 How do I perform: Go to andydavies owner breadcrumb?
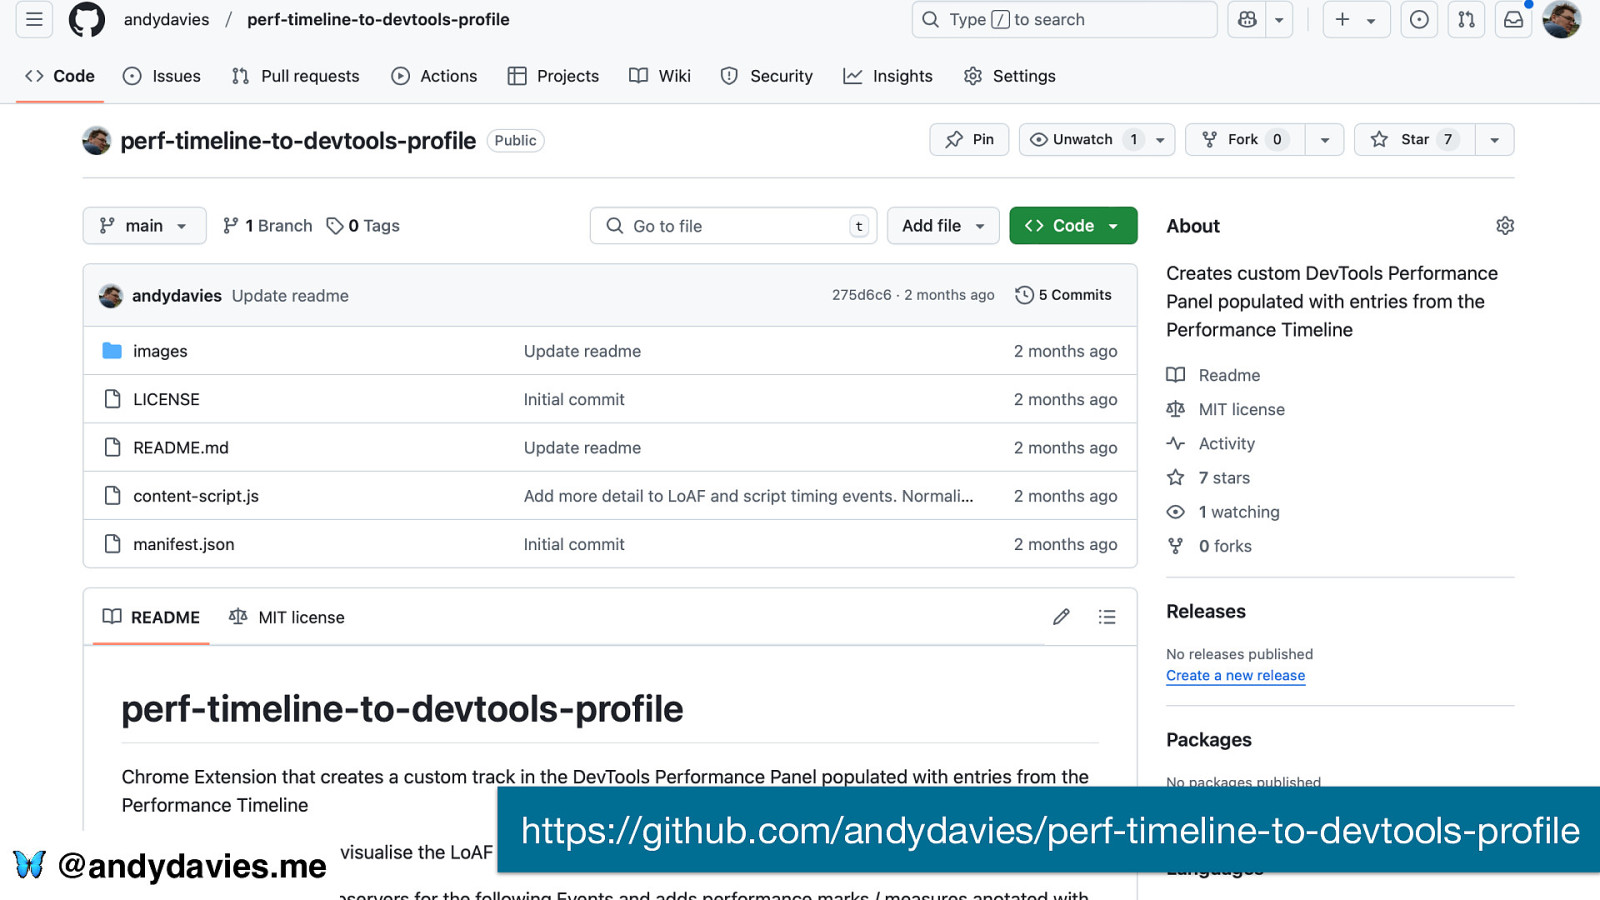(x=167, y=19)
